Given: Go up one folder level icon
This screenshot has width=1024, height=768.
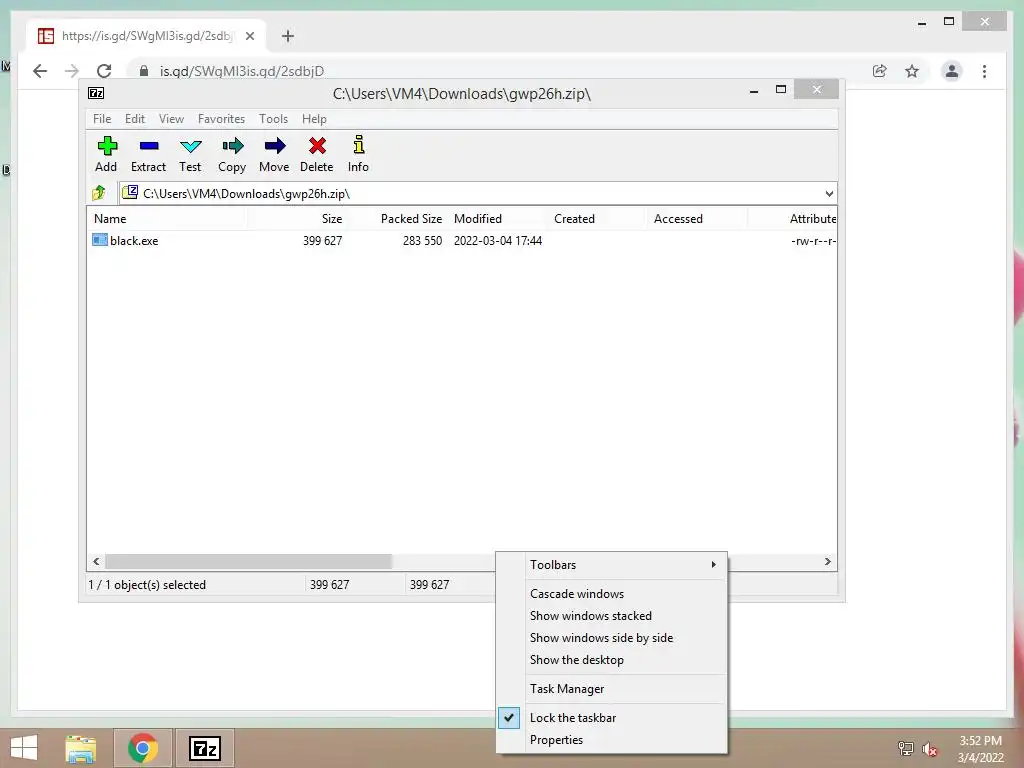Looking at the screenshot, I should 99,193.
